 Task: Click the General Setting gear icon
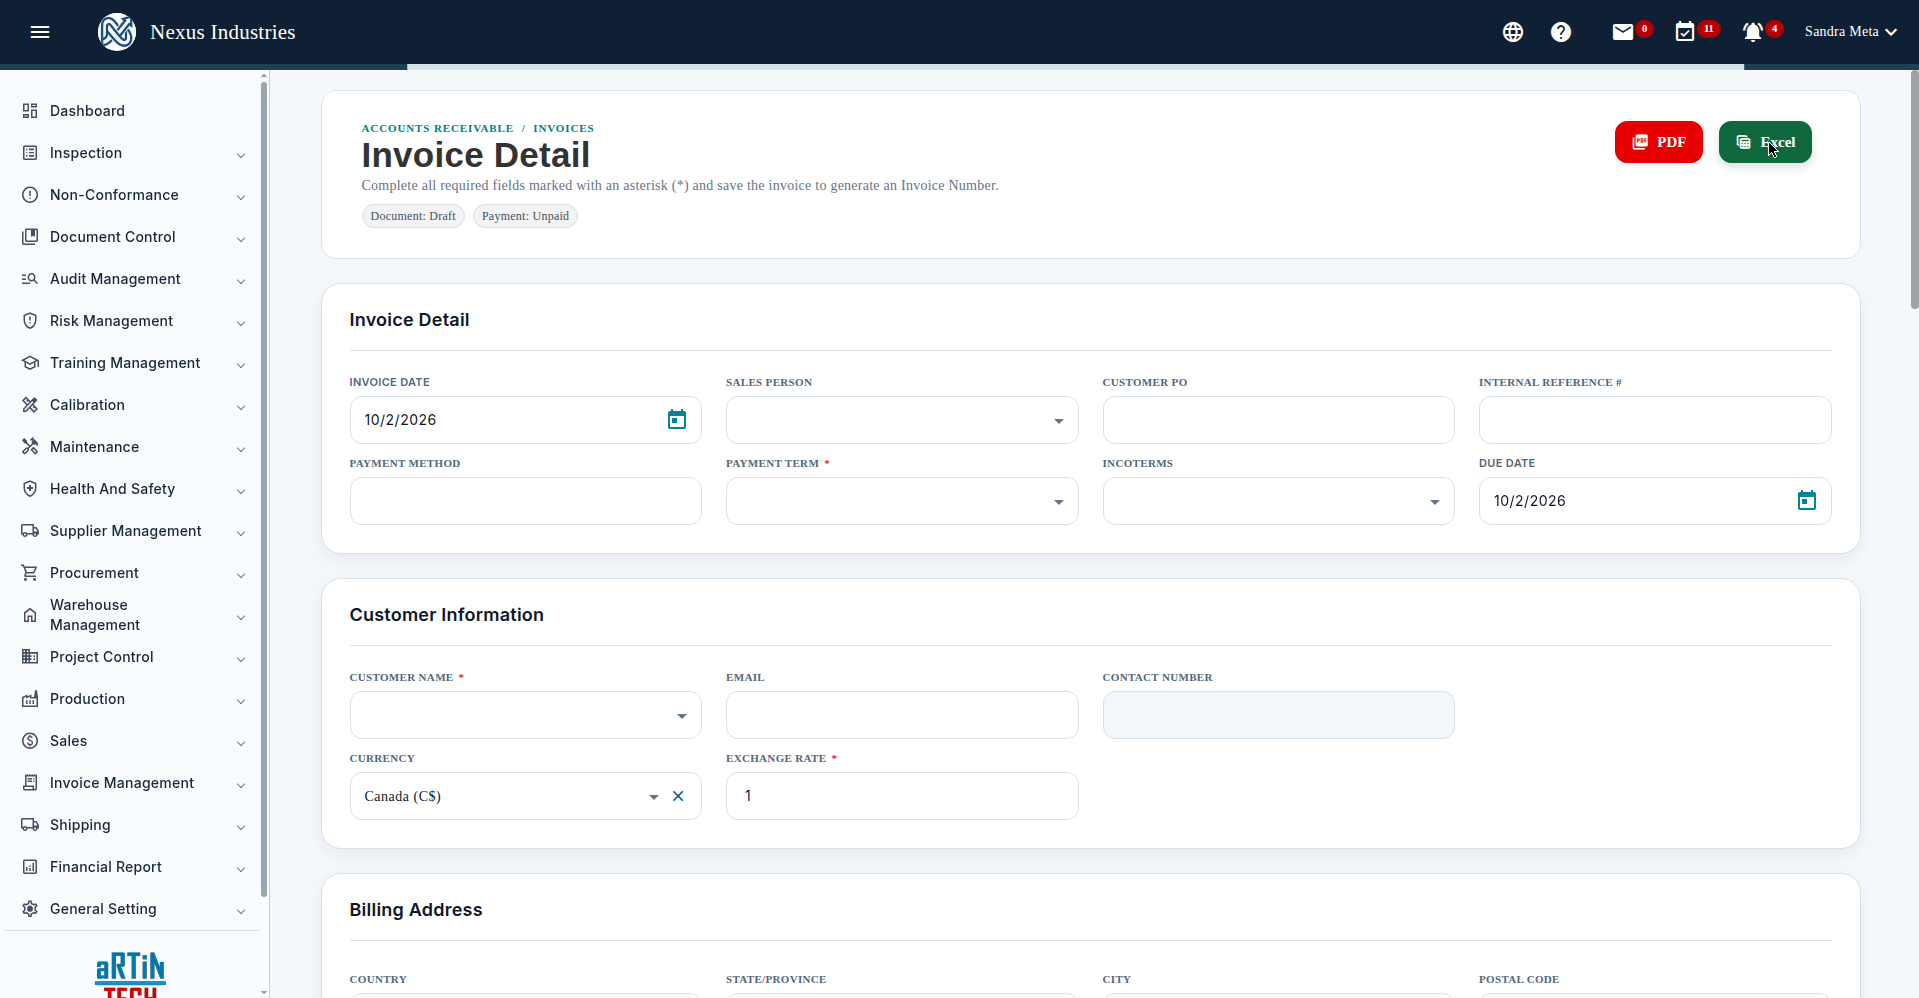coord(30,909)
